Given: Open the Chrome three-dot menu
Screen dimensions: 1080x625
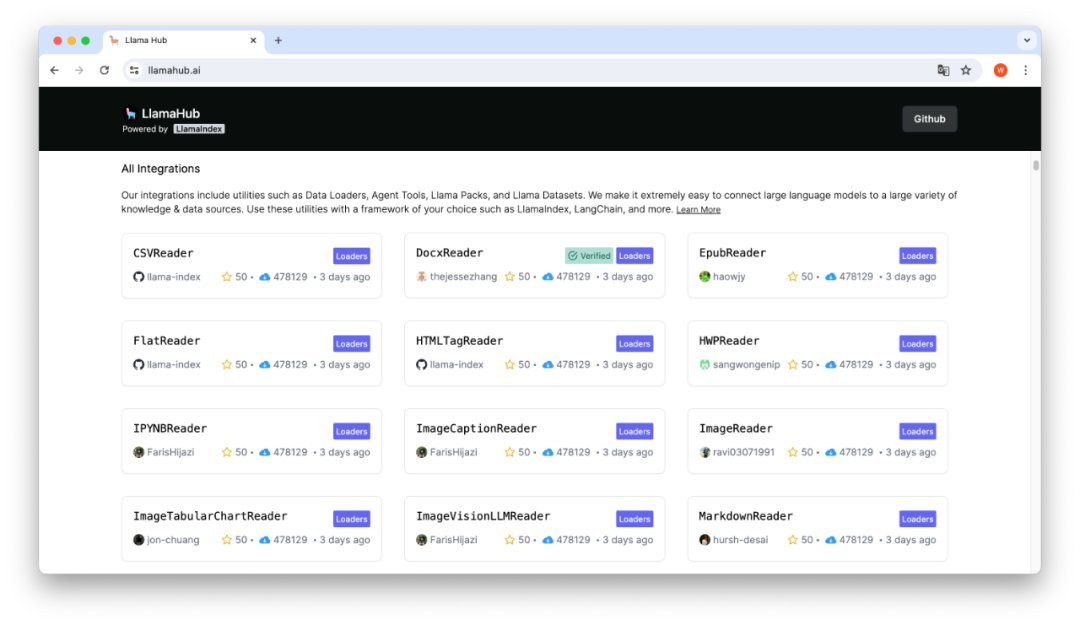Looking at the screenshot, I should tap(1026, 70).
